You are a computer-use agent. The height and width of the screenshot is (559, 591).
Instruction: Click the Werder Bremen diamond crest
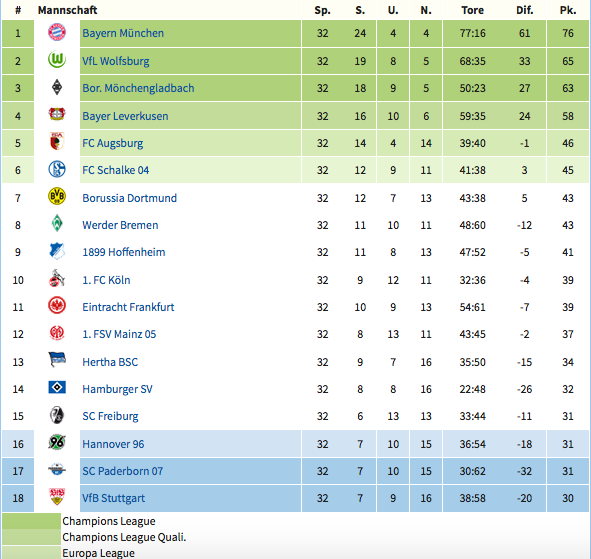point(57,224)
